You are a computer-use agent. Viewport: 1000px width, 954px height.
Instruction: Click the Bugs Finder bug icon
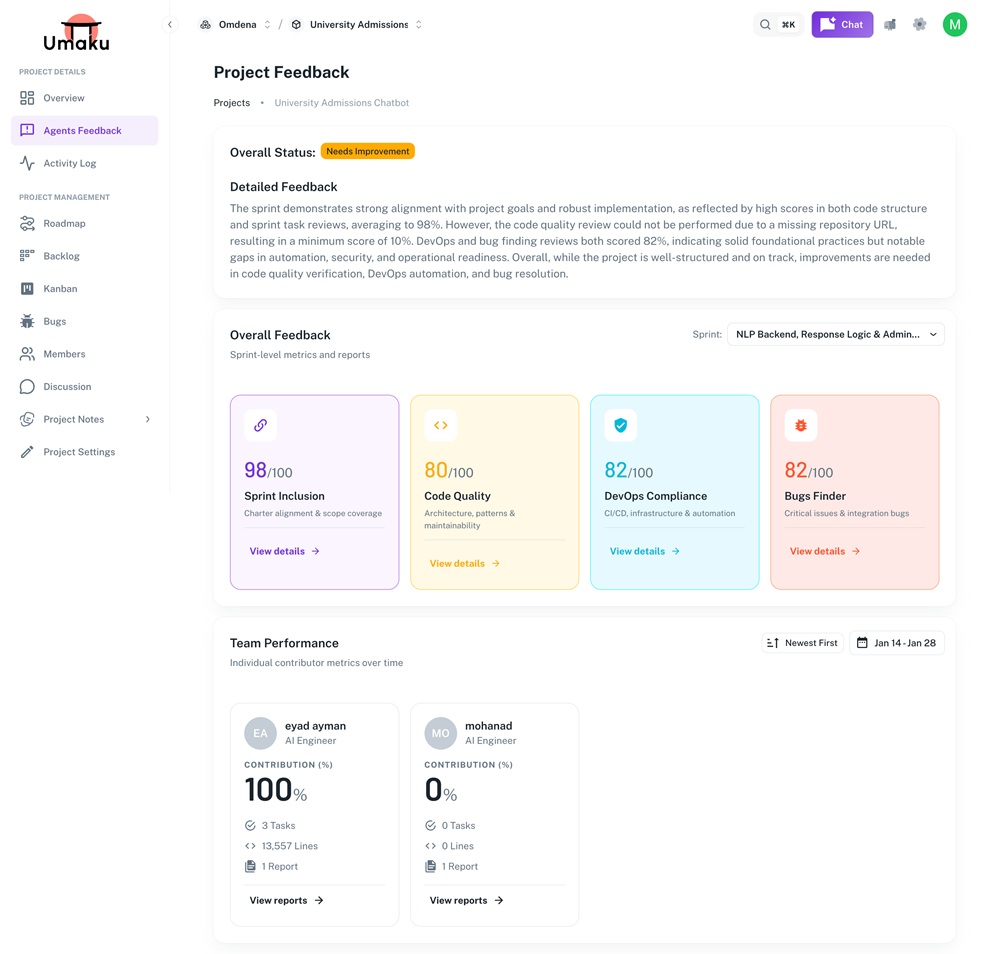pyautogui.click(x=800, y=425)
